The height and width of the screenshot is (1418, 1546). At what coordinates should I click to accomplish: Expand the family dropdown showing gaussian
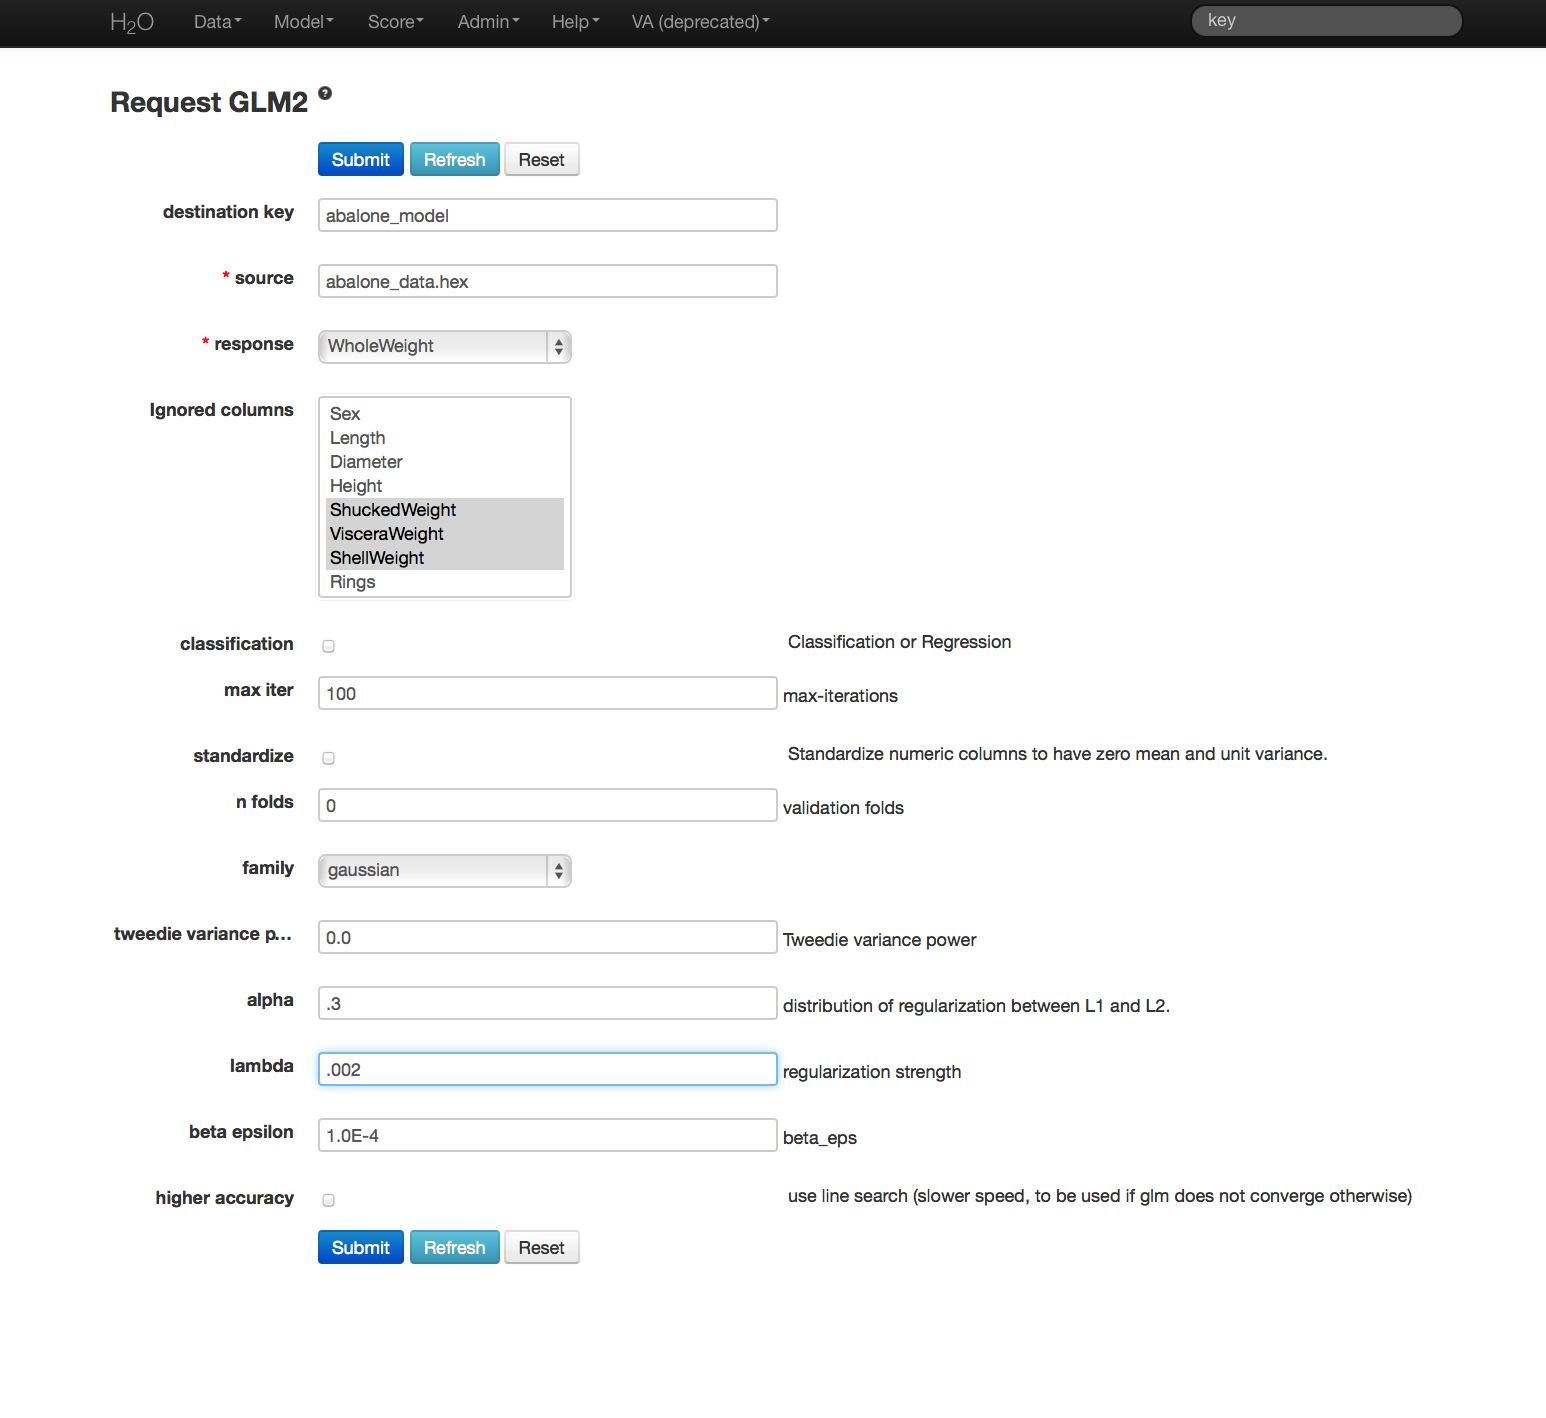coord(444,870)
